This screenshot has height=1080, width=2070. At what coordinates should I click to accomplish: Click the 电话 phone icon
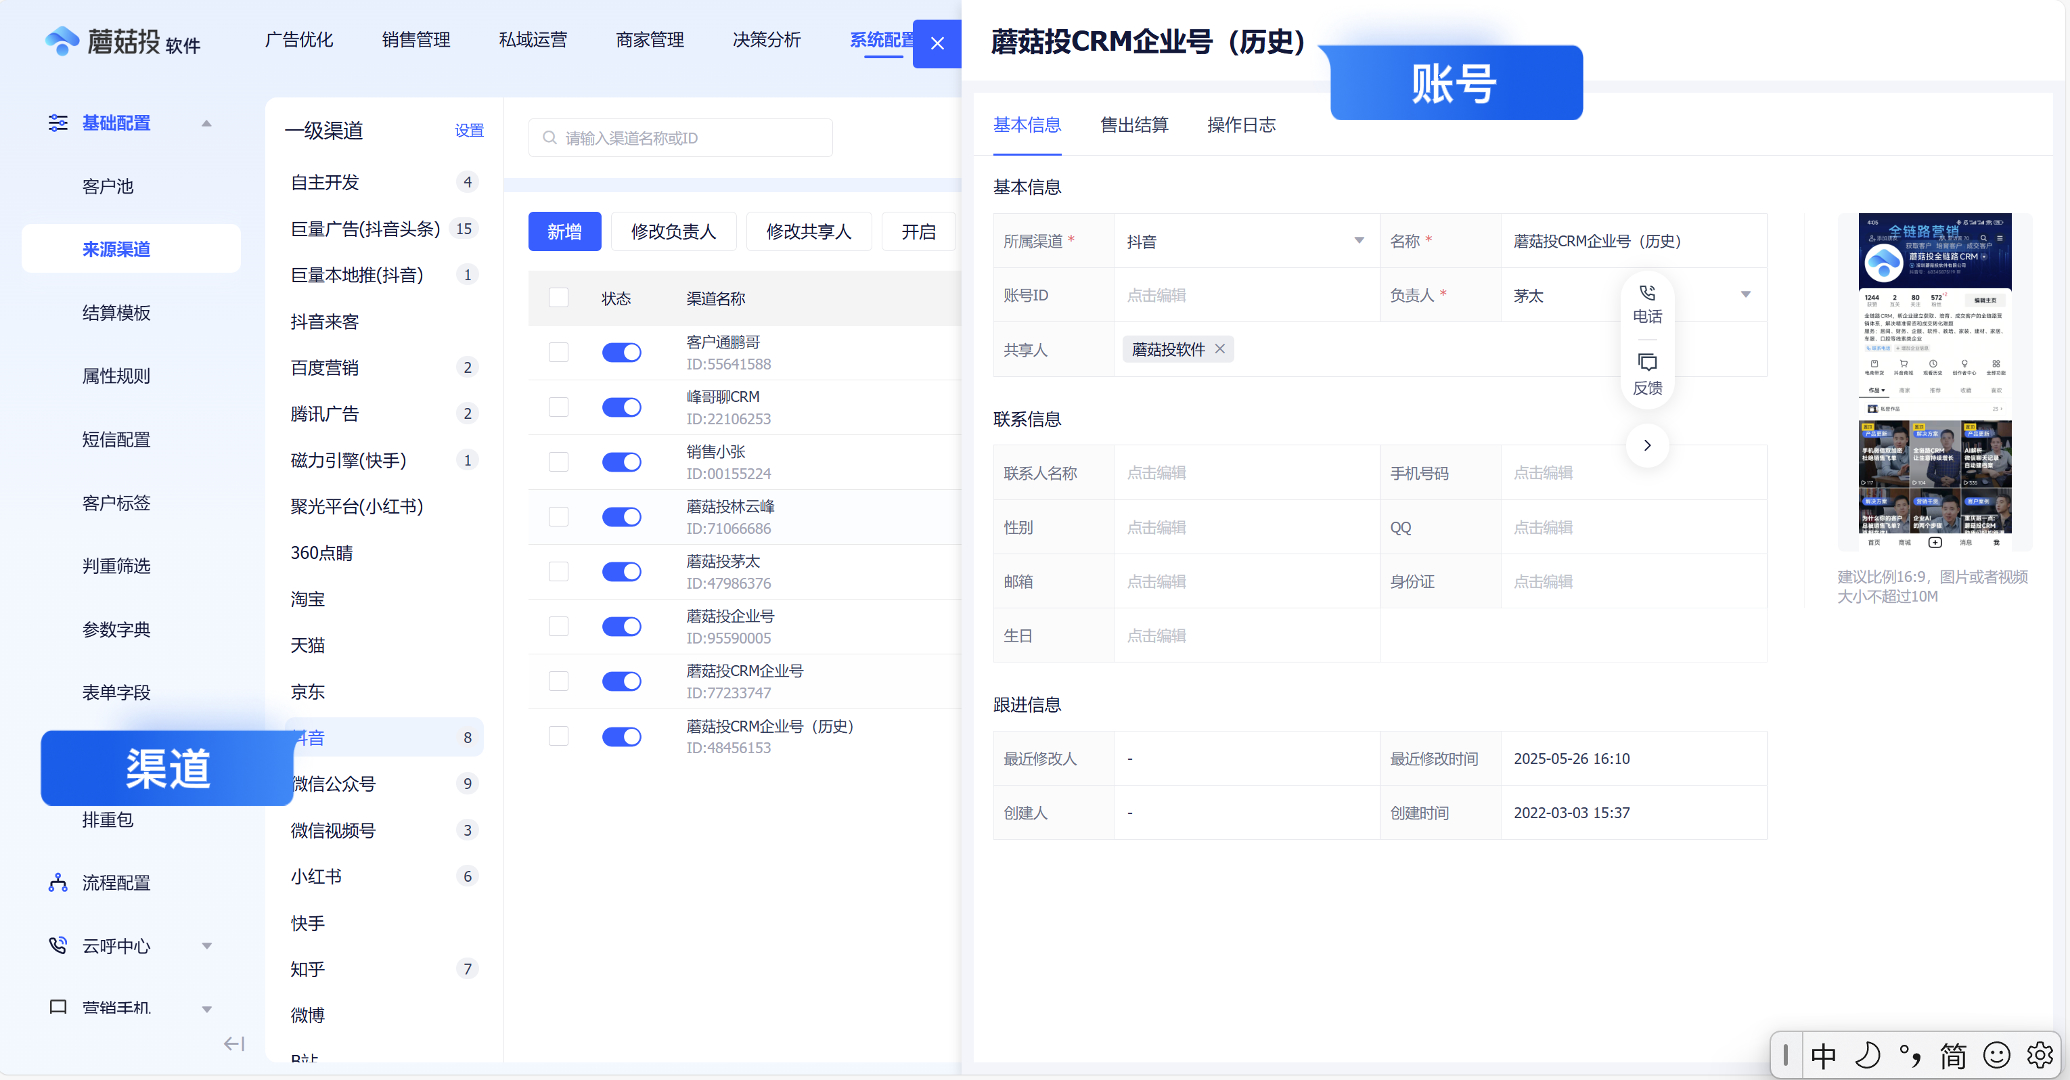[1647, 294]
